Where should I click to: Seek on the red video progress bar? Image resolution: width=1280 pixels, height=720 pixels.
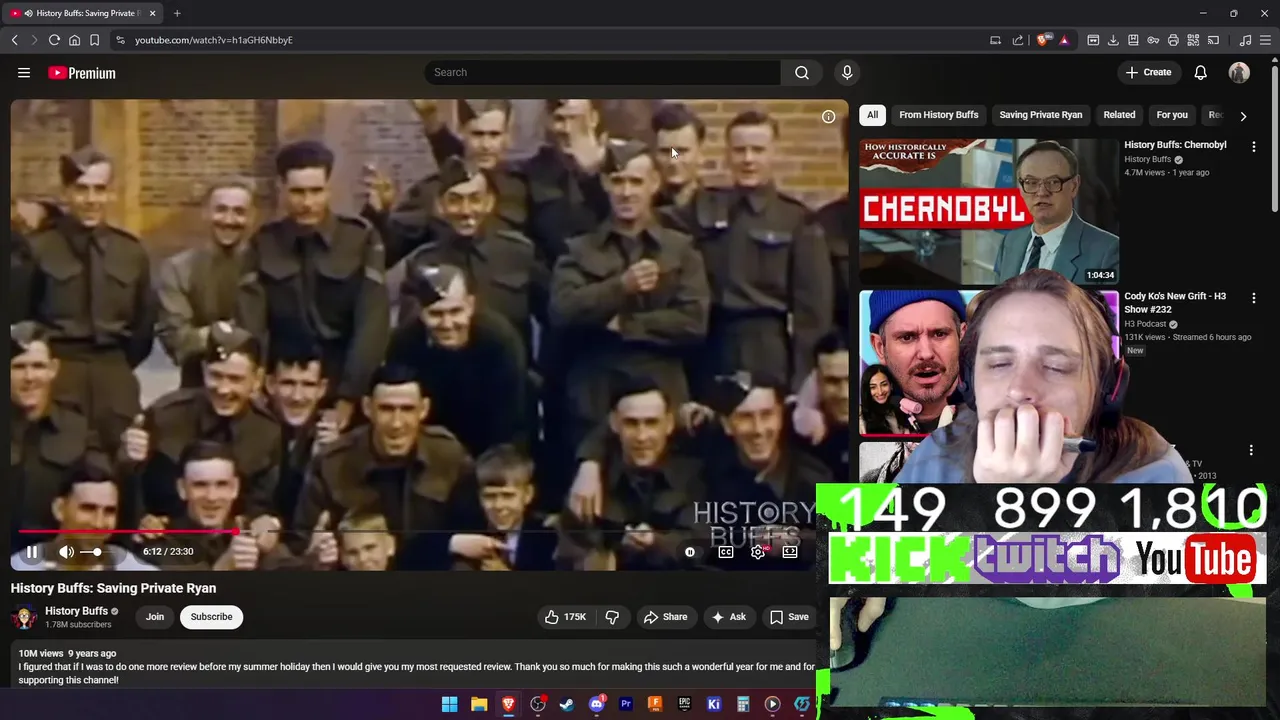click(430, 532)
